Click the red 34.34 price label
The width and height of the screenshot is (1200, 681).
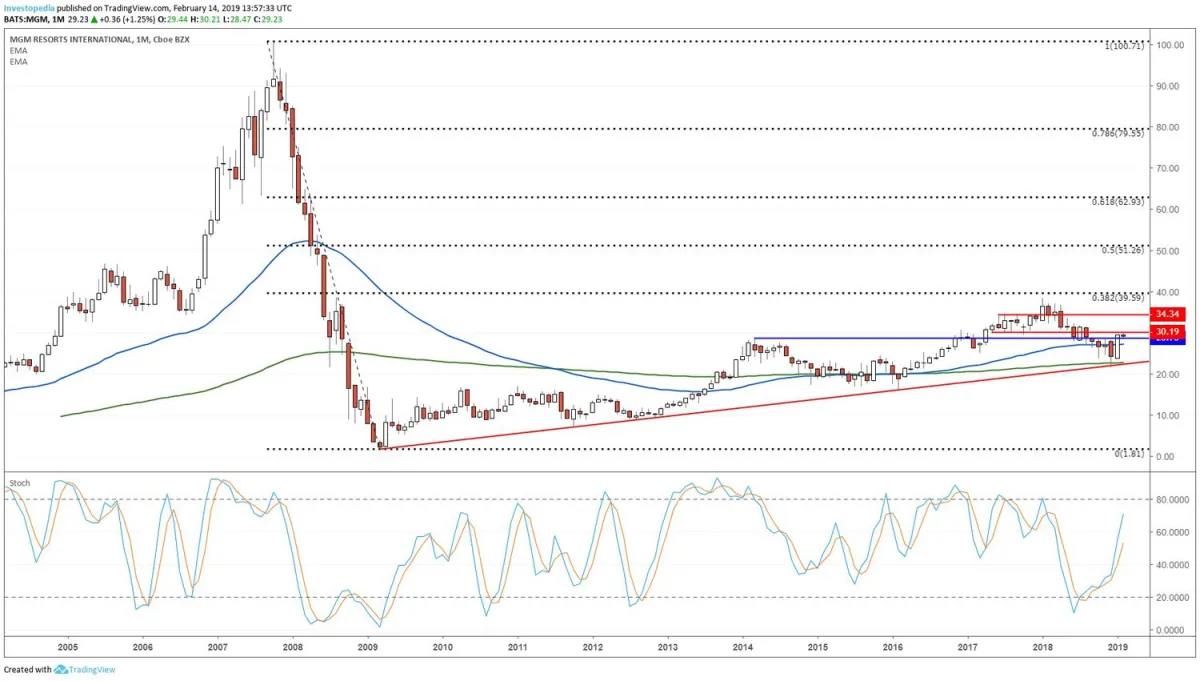tap(1168, 315)
